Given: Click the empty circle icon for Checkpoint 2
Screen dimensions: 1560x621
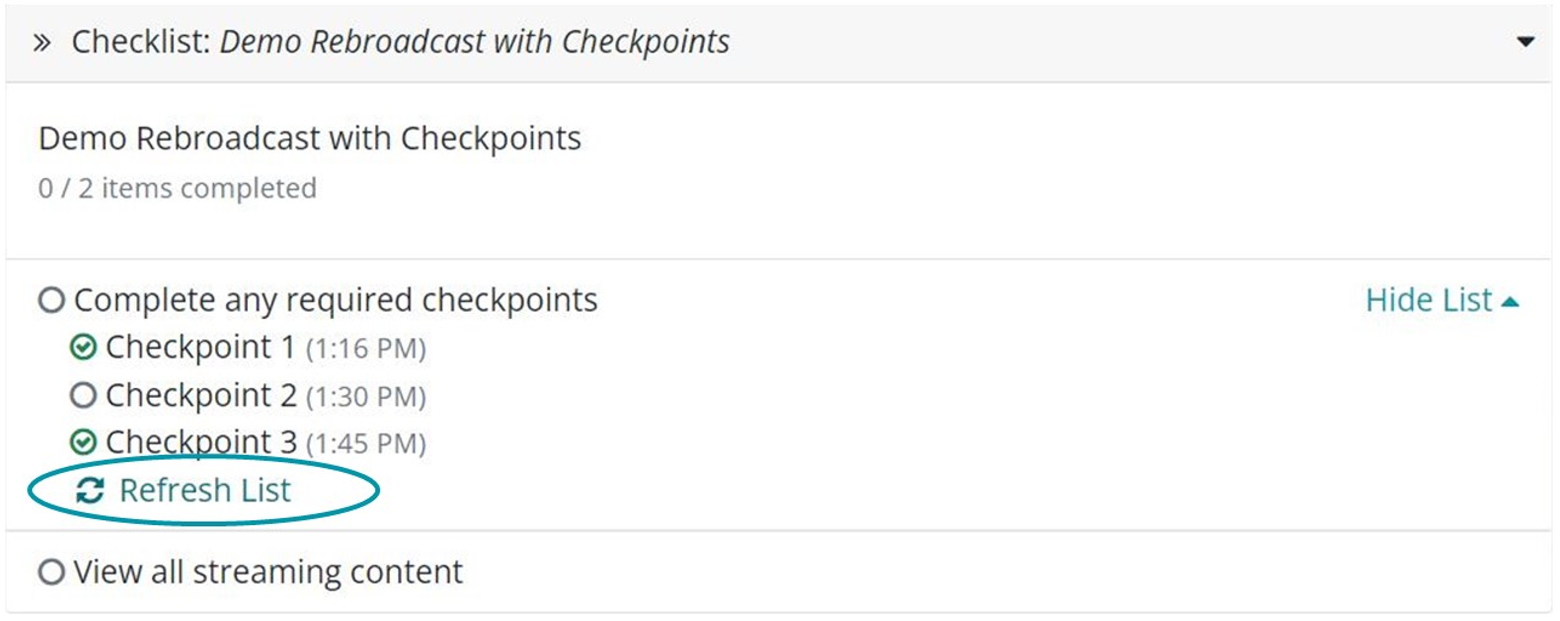Looking at the screenshot, I should point(83,396).
